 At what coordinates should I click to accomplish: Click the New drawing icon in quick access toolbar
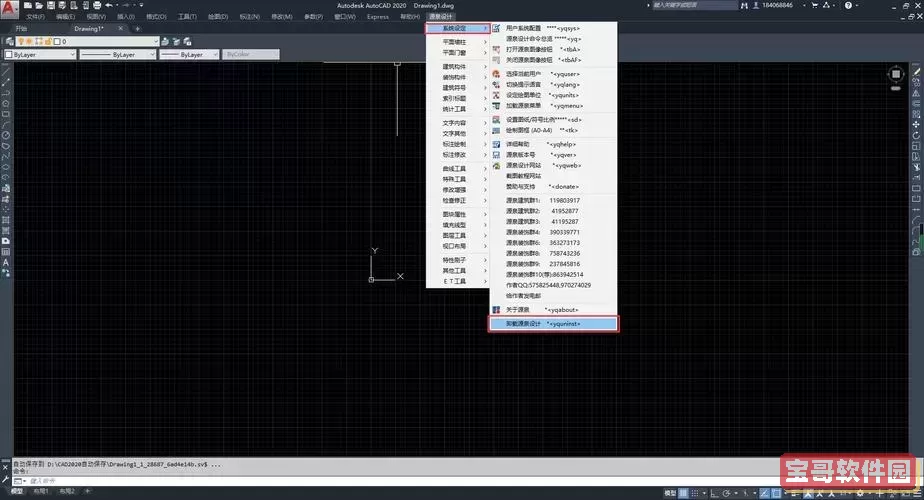coord(28,5)
